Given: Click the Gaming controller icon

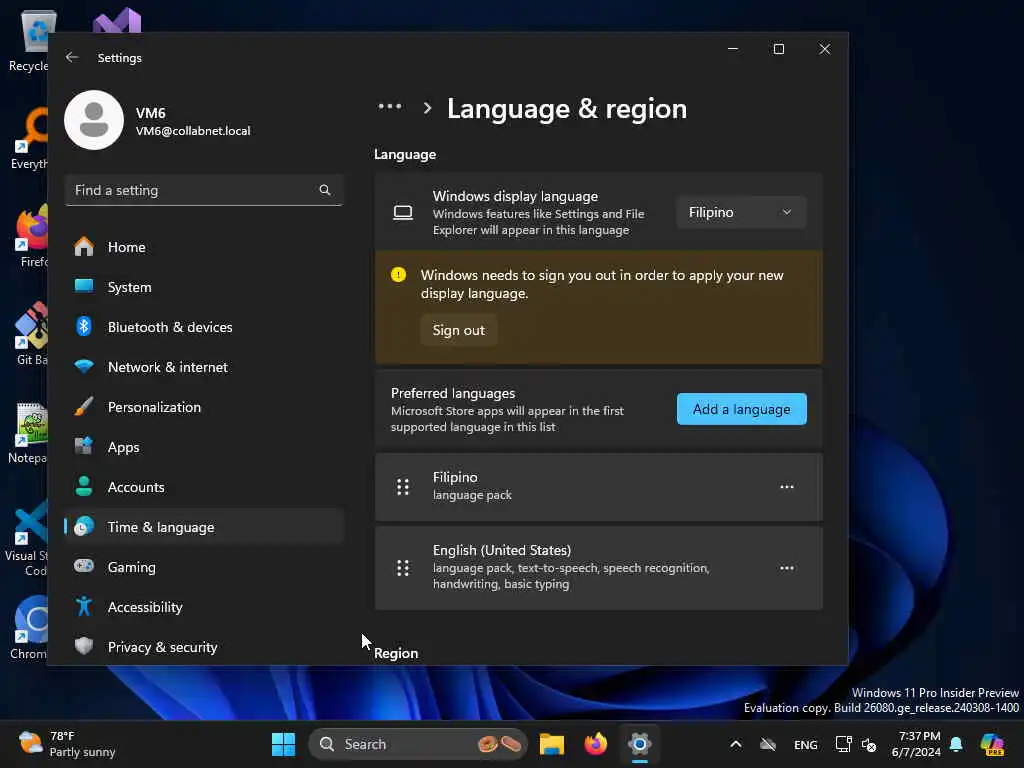Looking at the screenshot, I should click(x=84, y=566).
